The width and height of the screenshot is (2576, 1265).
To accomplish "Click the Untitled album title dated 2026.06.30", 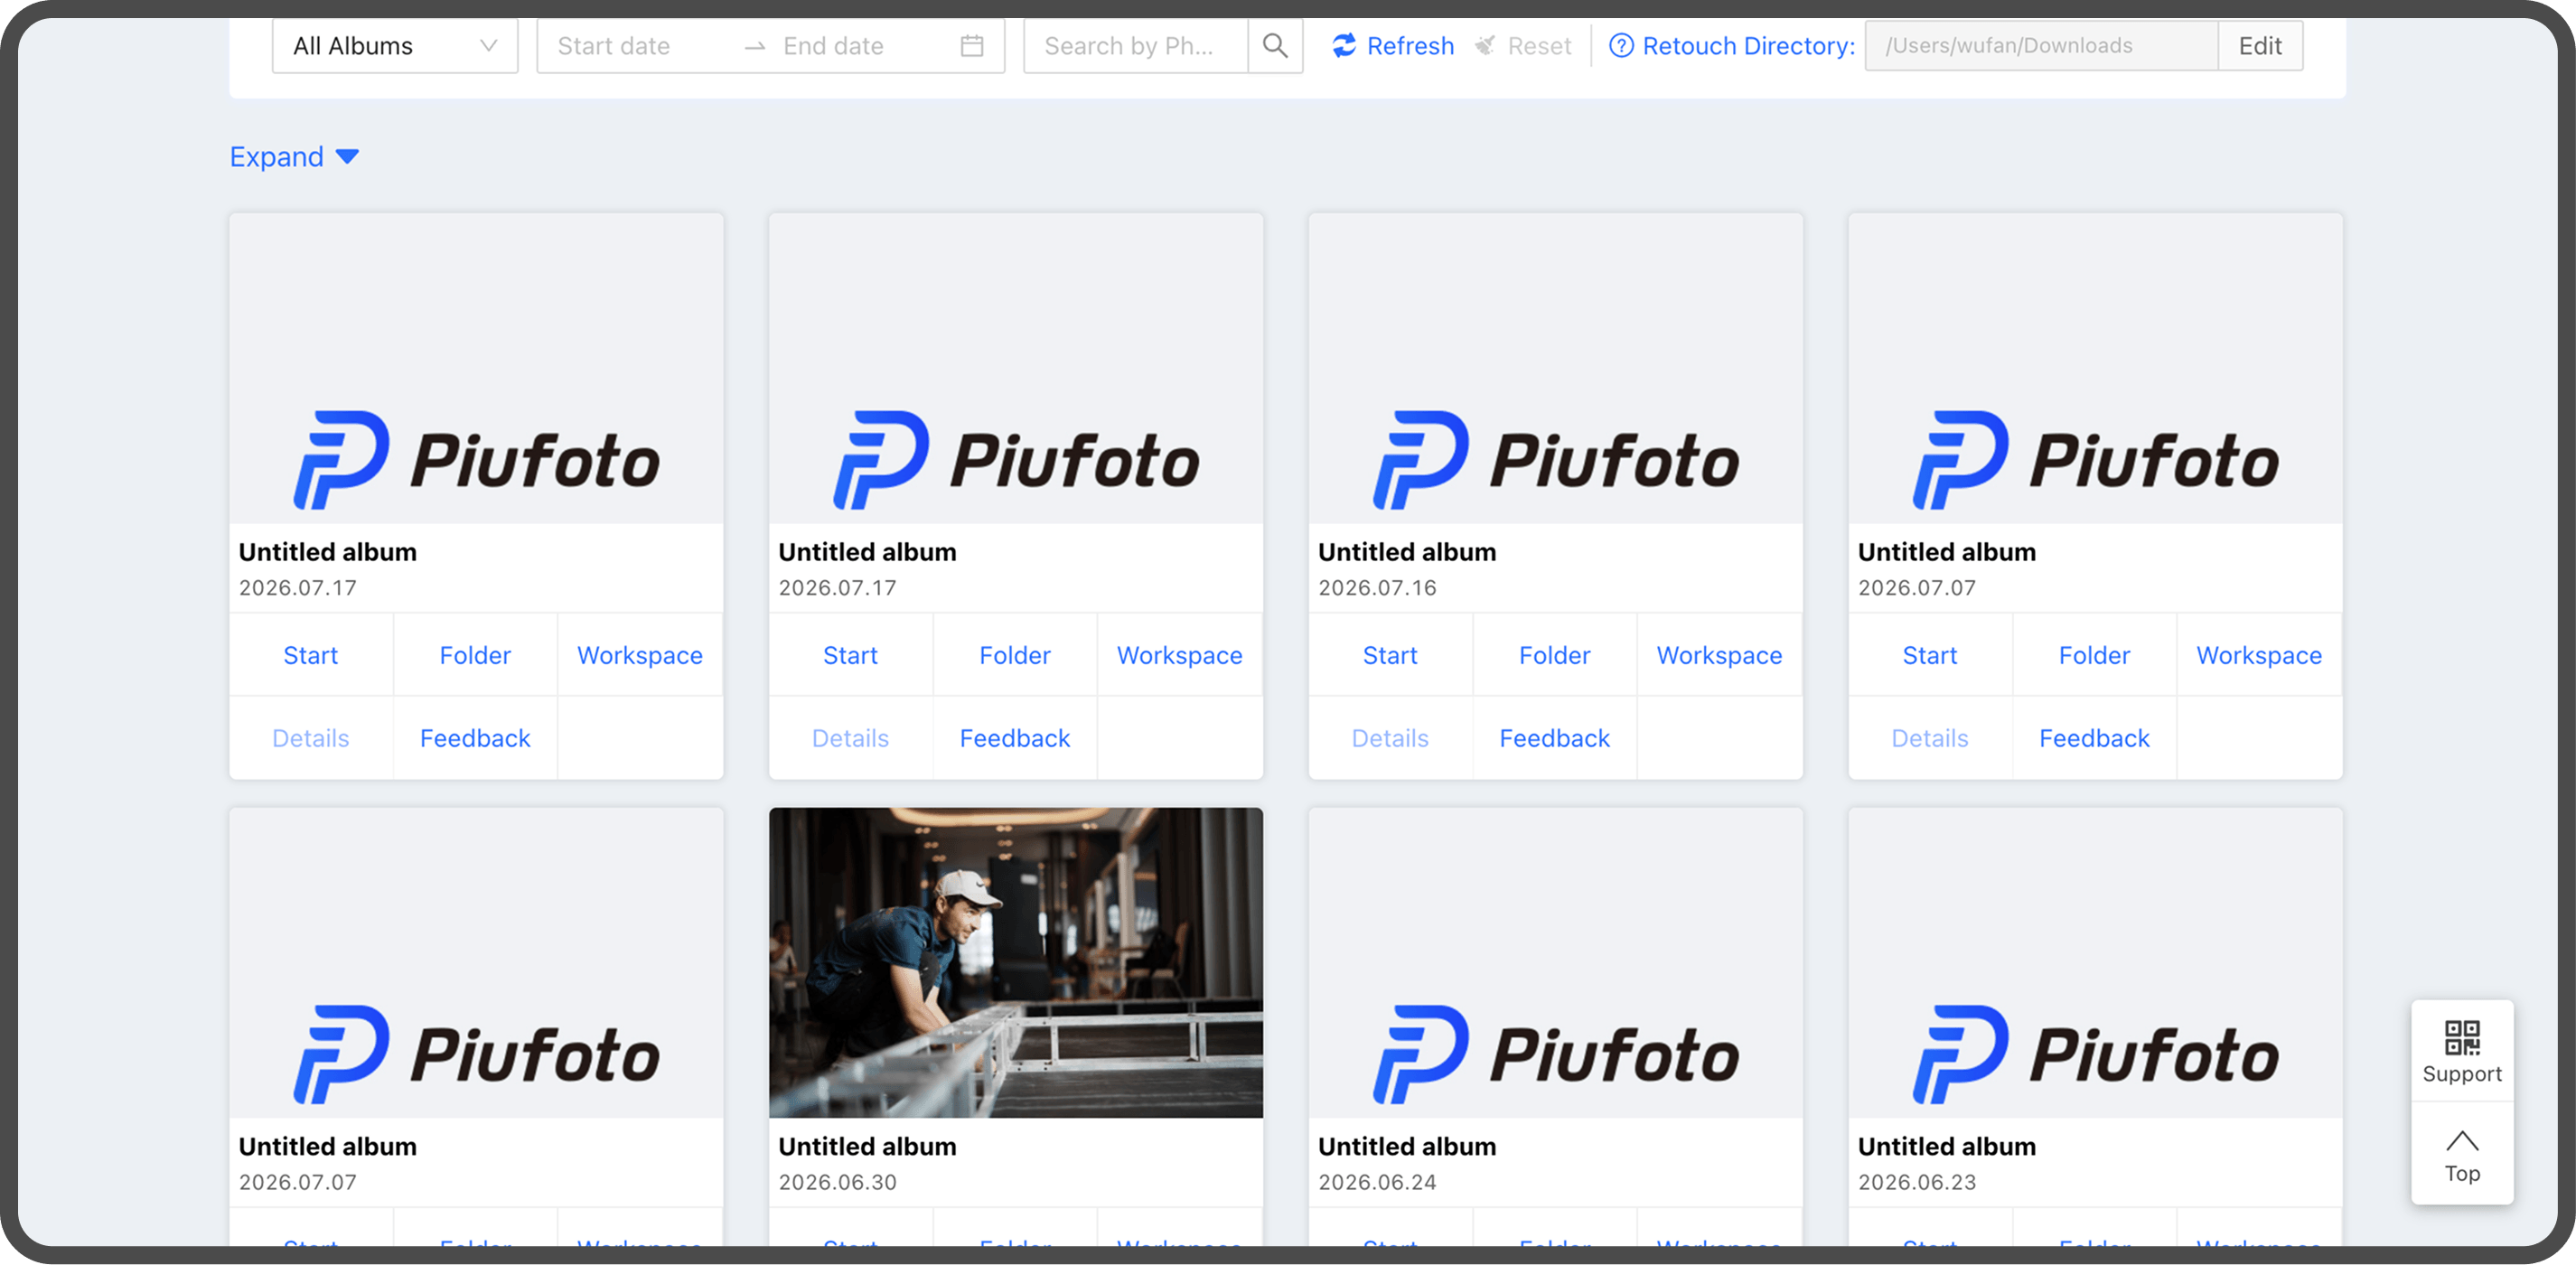I will 868,1146.
